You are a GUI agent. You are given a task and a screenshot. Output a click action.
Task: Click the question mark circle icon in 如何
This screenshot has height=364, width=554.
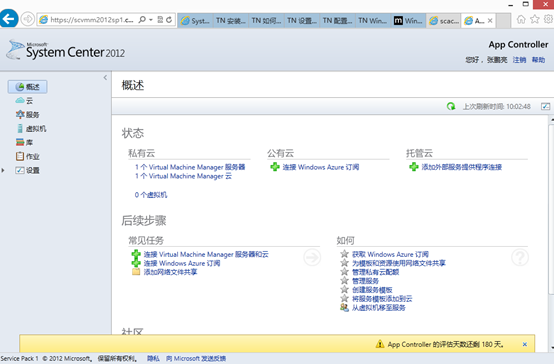point(520,257)
